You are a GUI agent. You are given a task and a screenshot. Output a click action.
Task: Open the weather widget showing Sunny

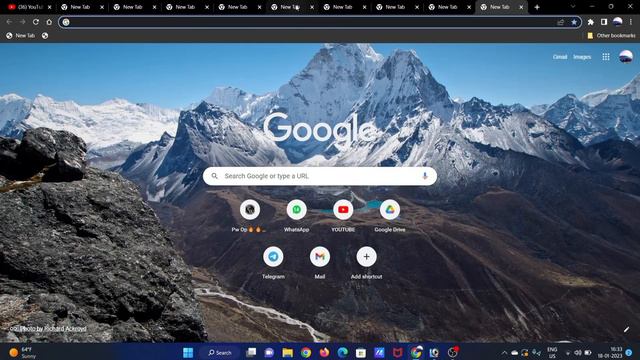click(x=22, y=353)
